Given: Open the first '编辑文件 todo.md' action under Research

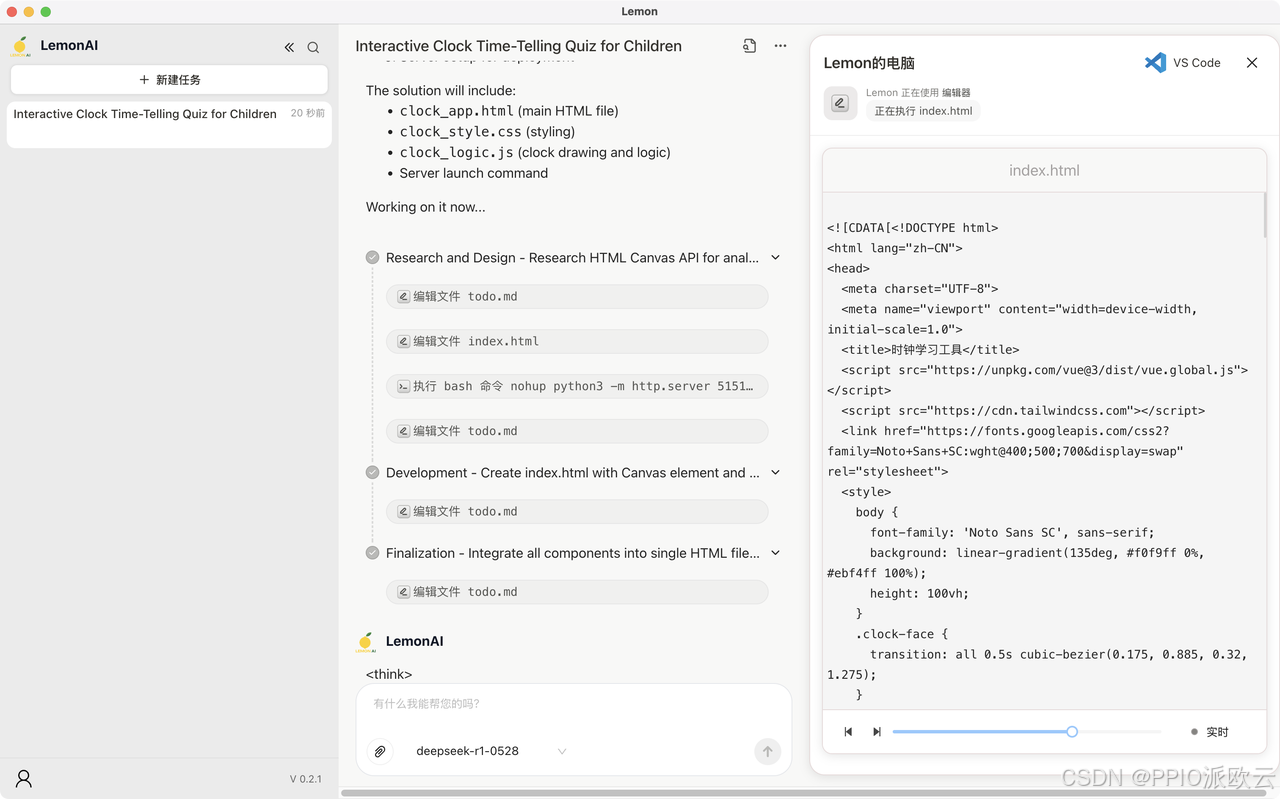Looking at the screenshot, I should tap(577, 297).
